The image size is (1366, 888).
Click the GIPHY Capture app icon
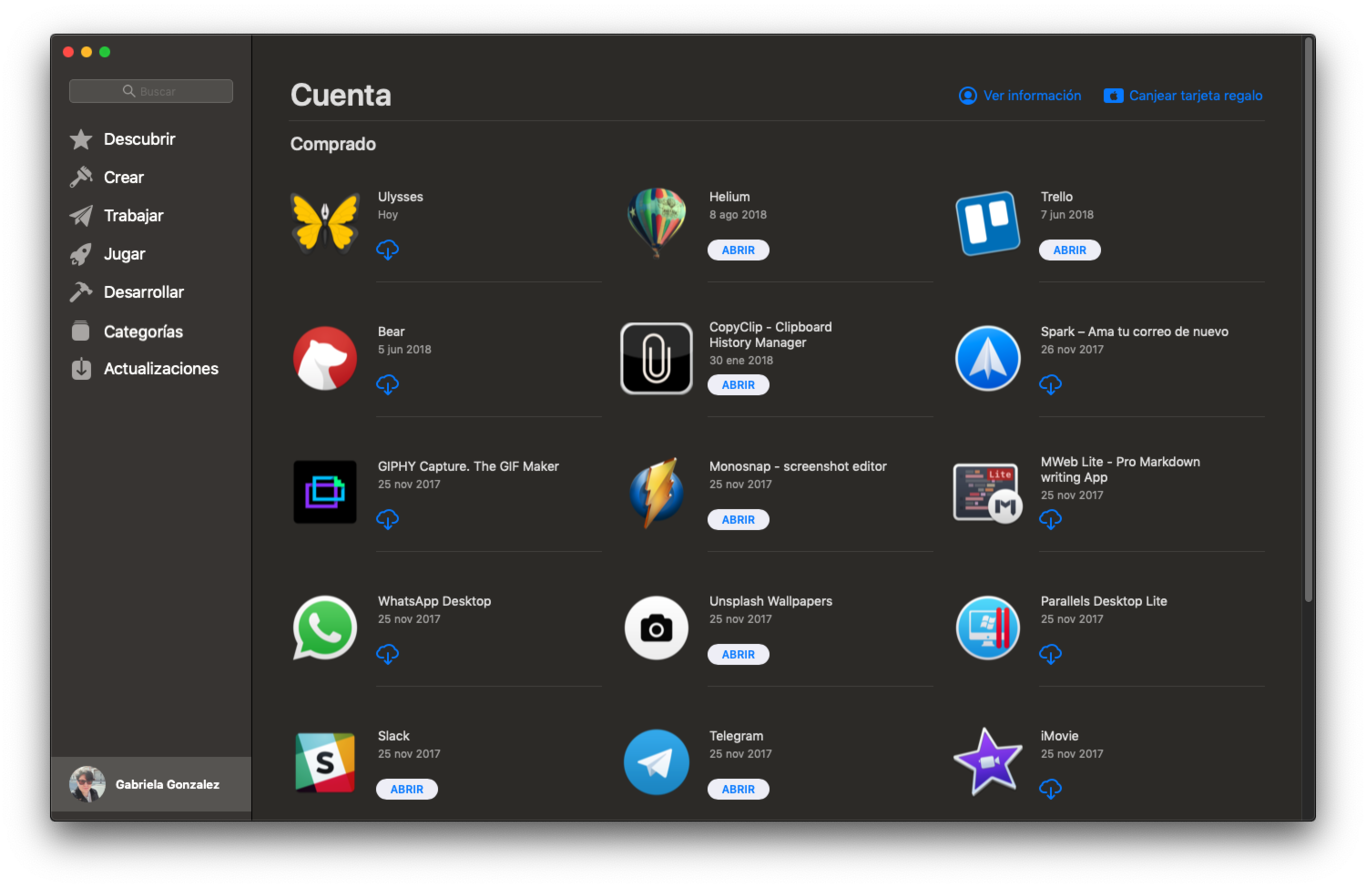(x=325, y=492)
